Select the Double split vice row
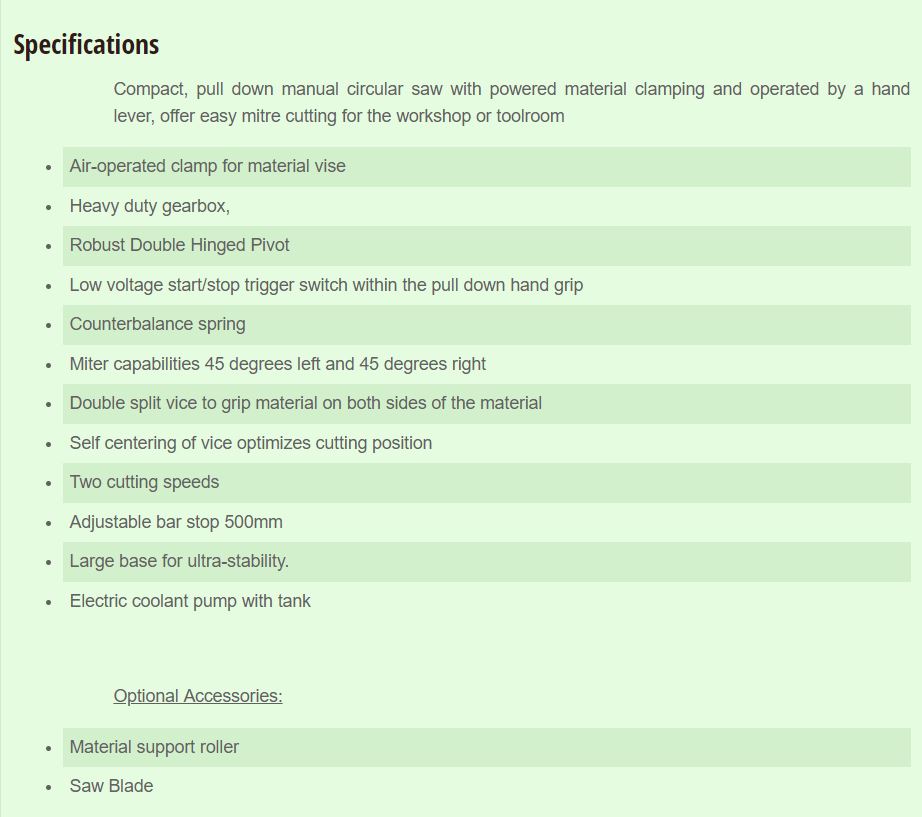Viewport: 922px width, 817px height. [486, 404]
